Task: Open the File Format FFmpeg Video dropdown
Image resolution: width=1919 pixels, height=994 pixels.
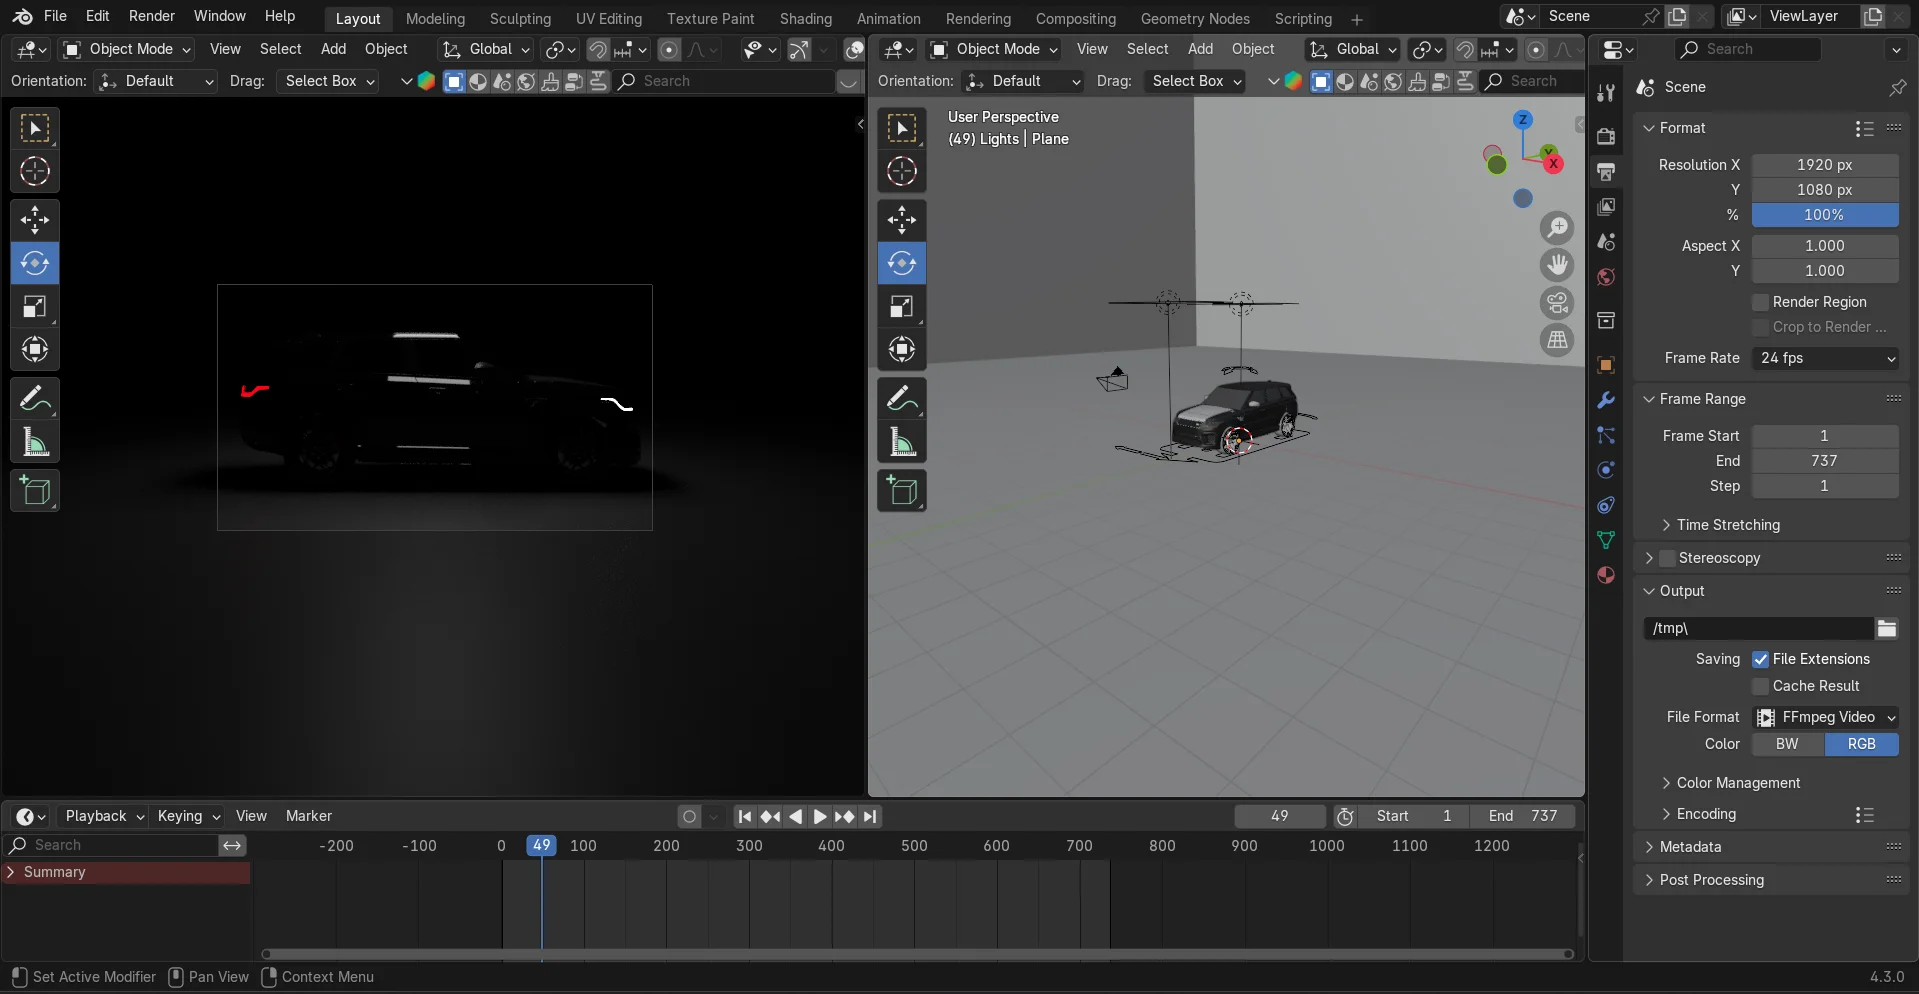Action: click(1825, 717)
